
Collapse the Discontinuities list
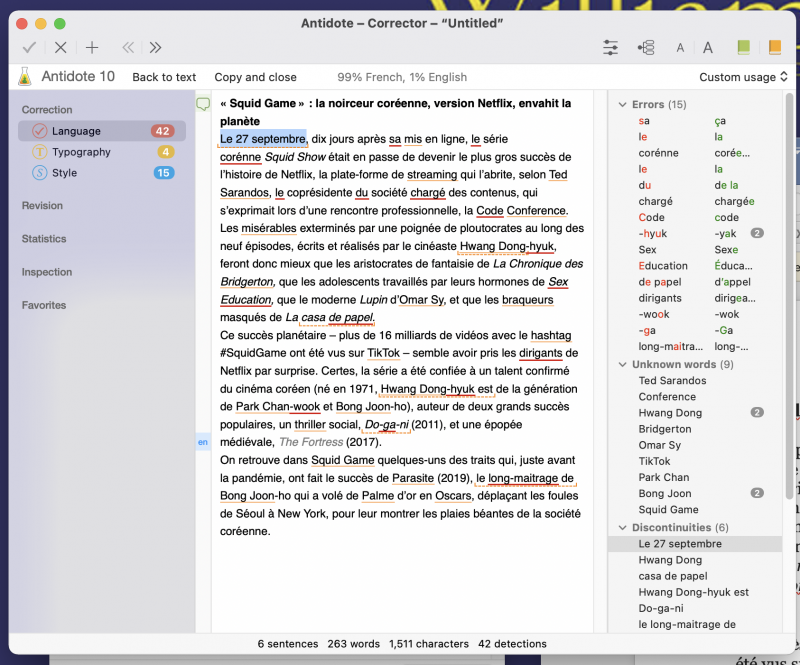pyautogui.click(x=622, y=528)
